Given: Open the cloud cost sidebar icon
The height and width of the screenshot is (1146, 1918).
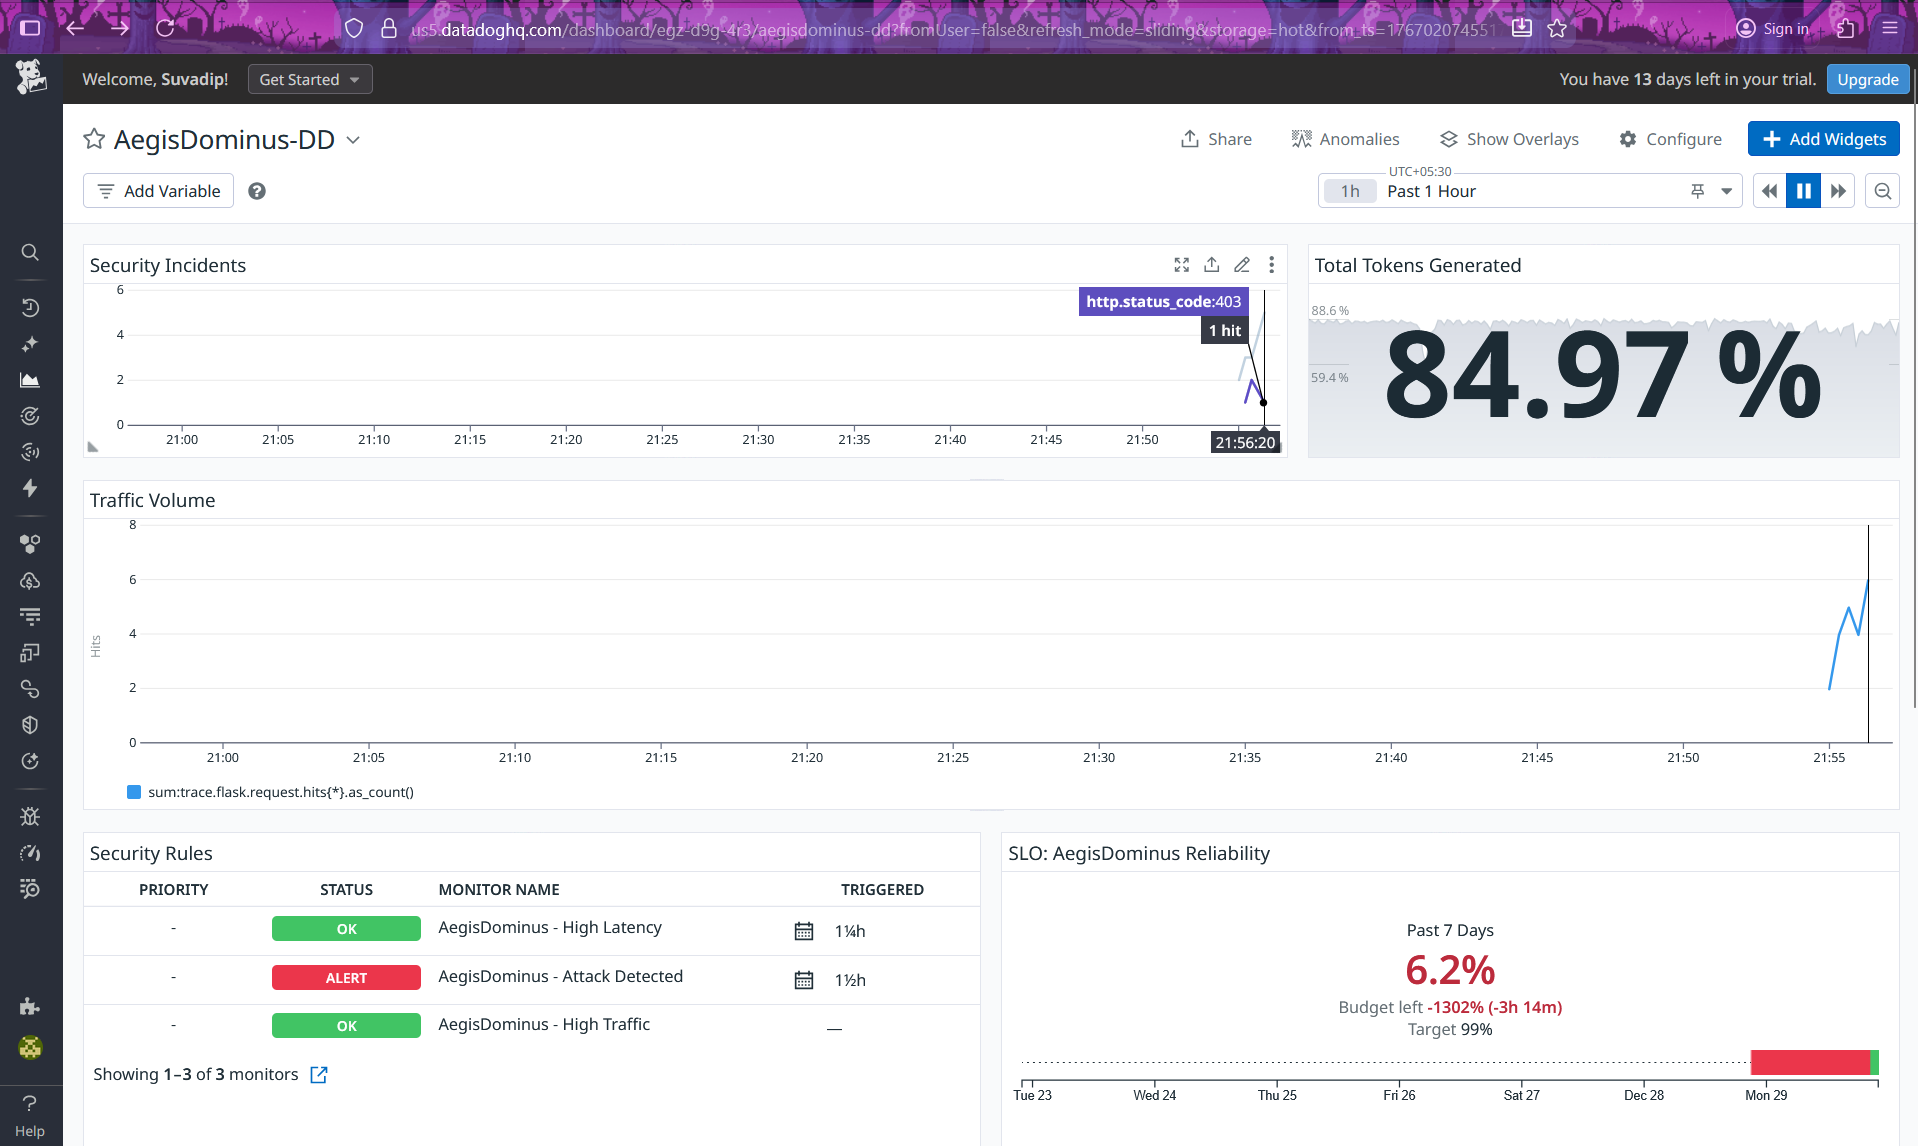Looking at the screenshot, I should click(30, 580).
